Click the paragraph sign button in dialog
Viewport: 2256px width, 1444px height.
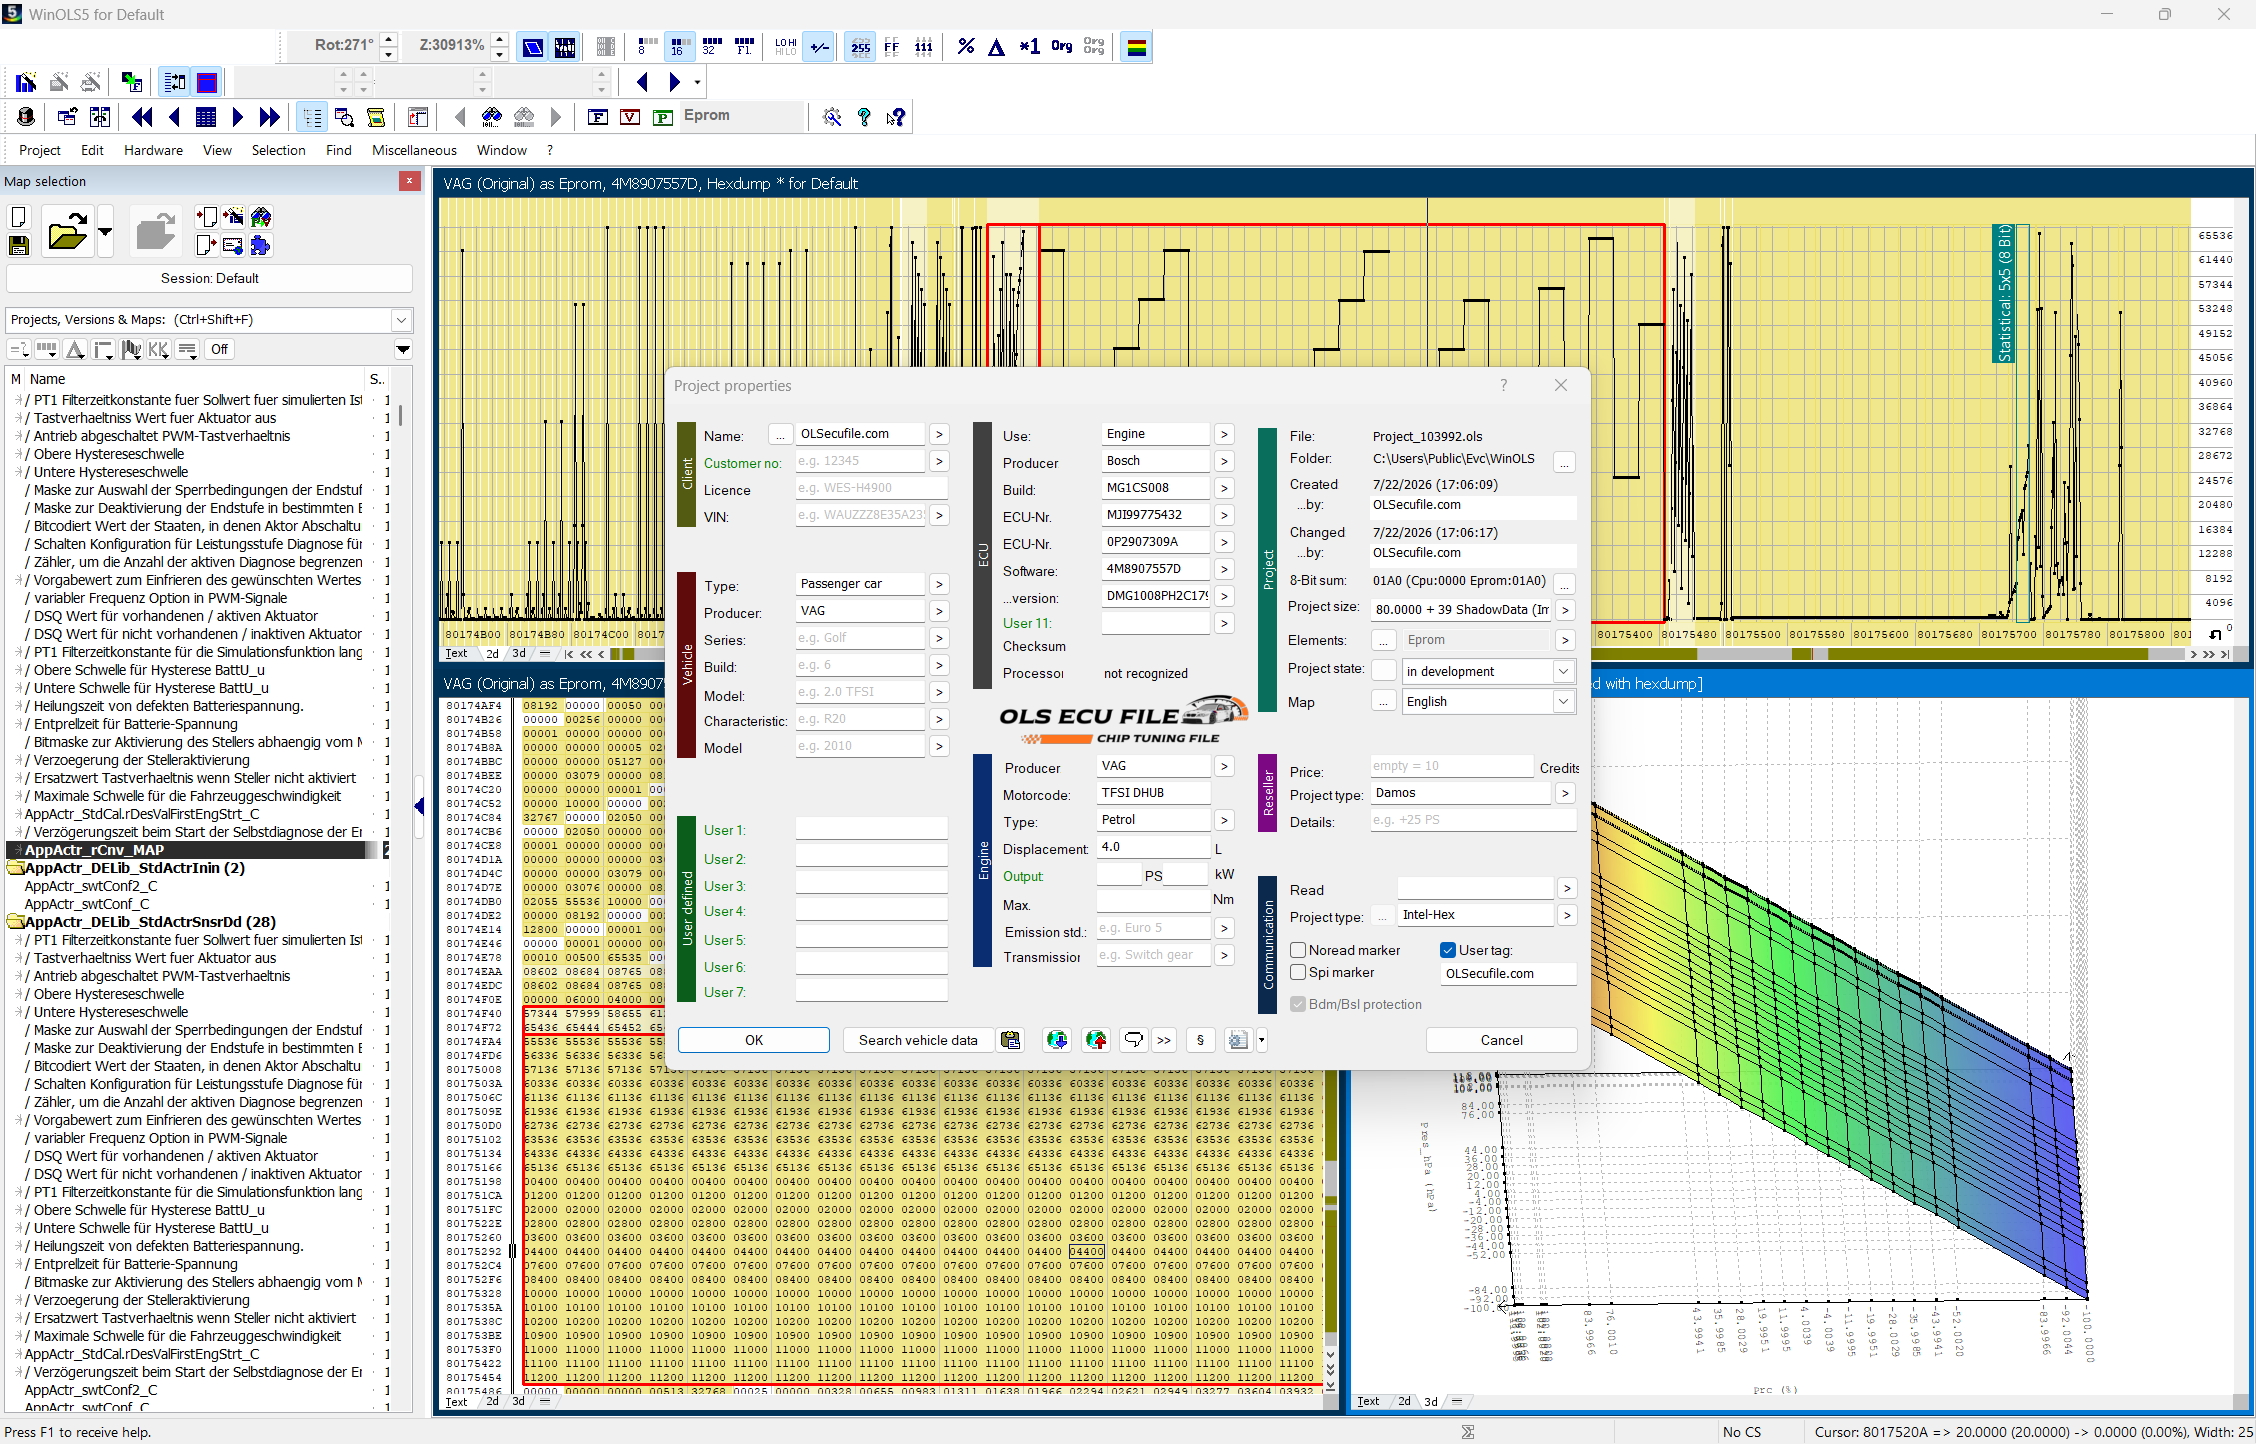point(1200,1040)
